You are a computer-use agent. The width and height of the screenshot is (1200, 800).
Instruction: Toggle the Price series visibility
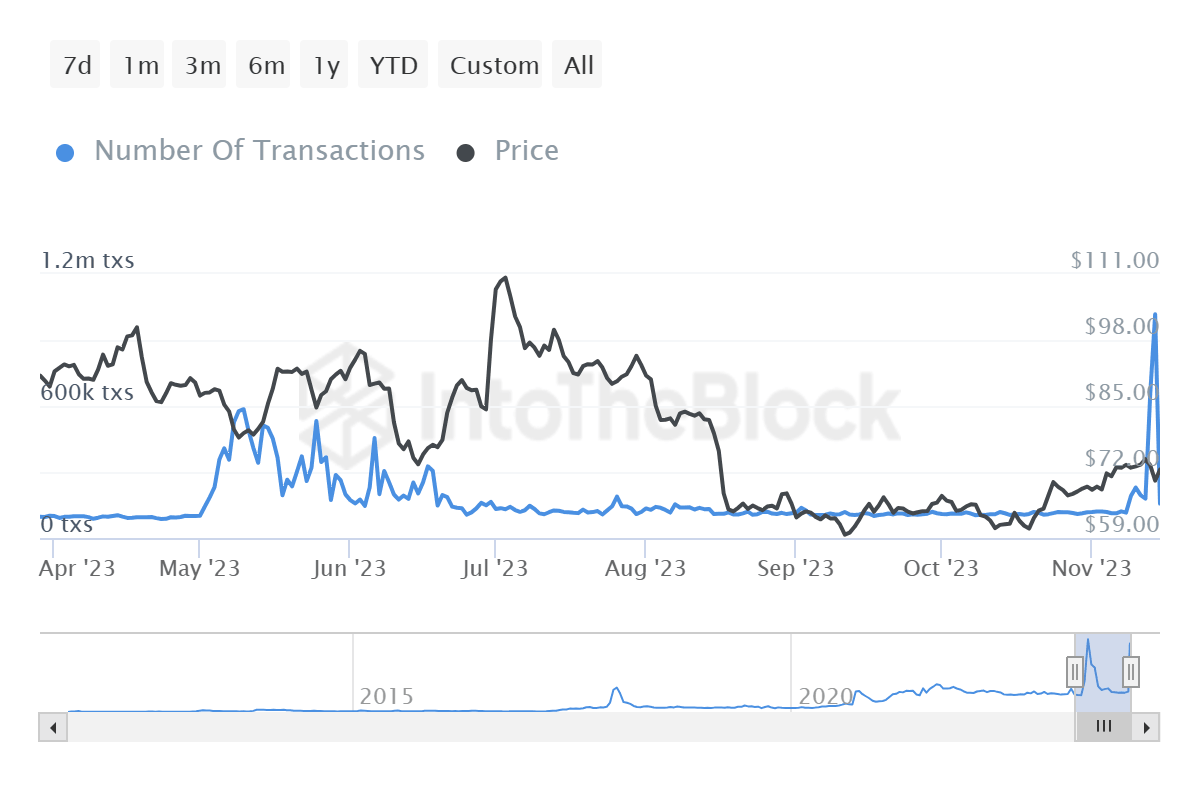(x=526, y=150)
